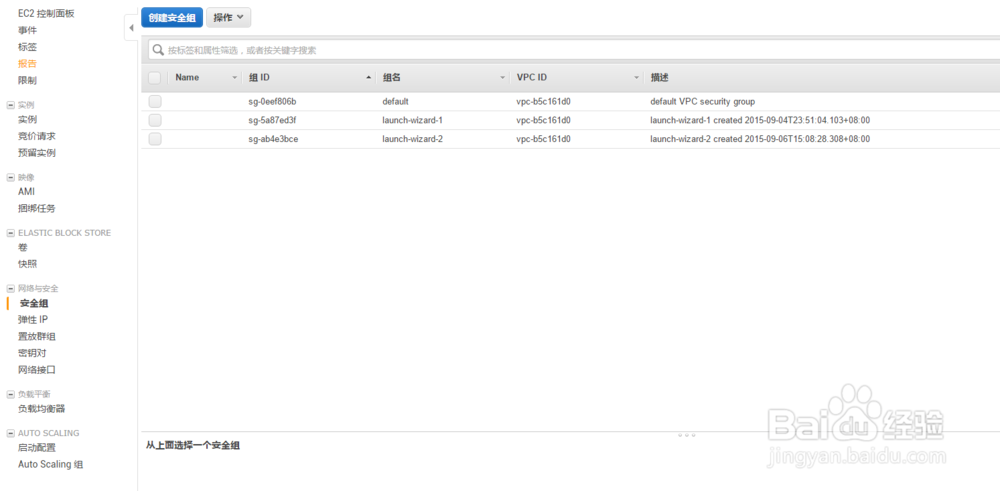Screen dimensions: 1000x491
Task: Collapse the sidebar with arrow handle
Action: tap(131, 28)
